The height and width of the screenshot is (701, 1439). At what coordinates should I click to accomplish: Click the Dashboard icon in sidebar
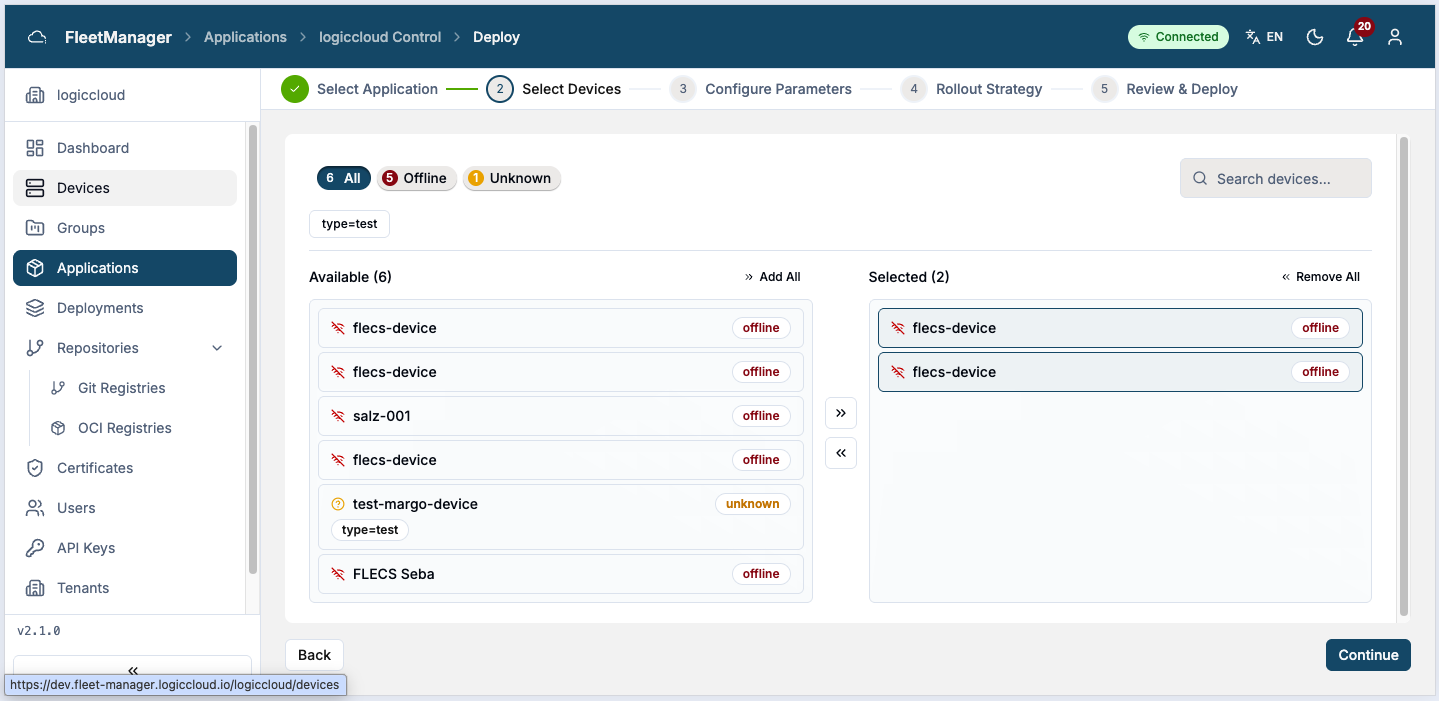click(35, 148)
